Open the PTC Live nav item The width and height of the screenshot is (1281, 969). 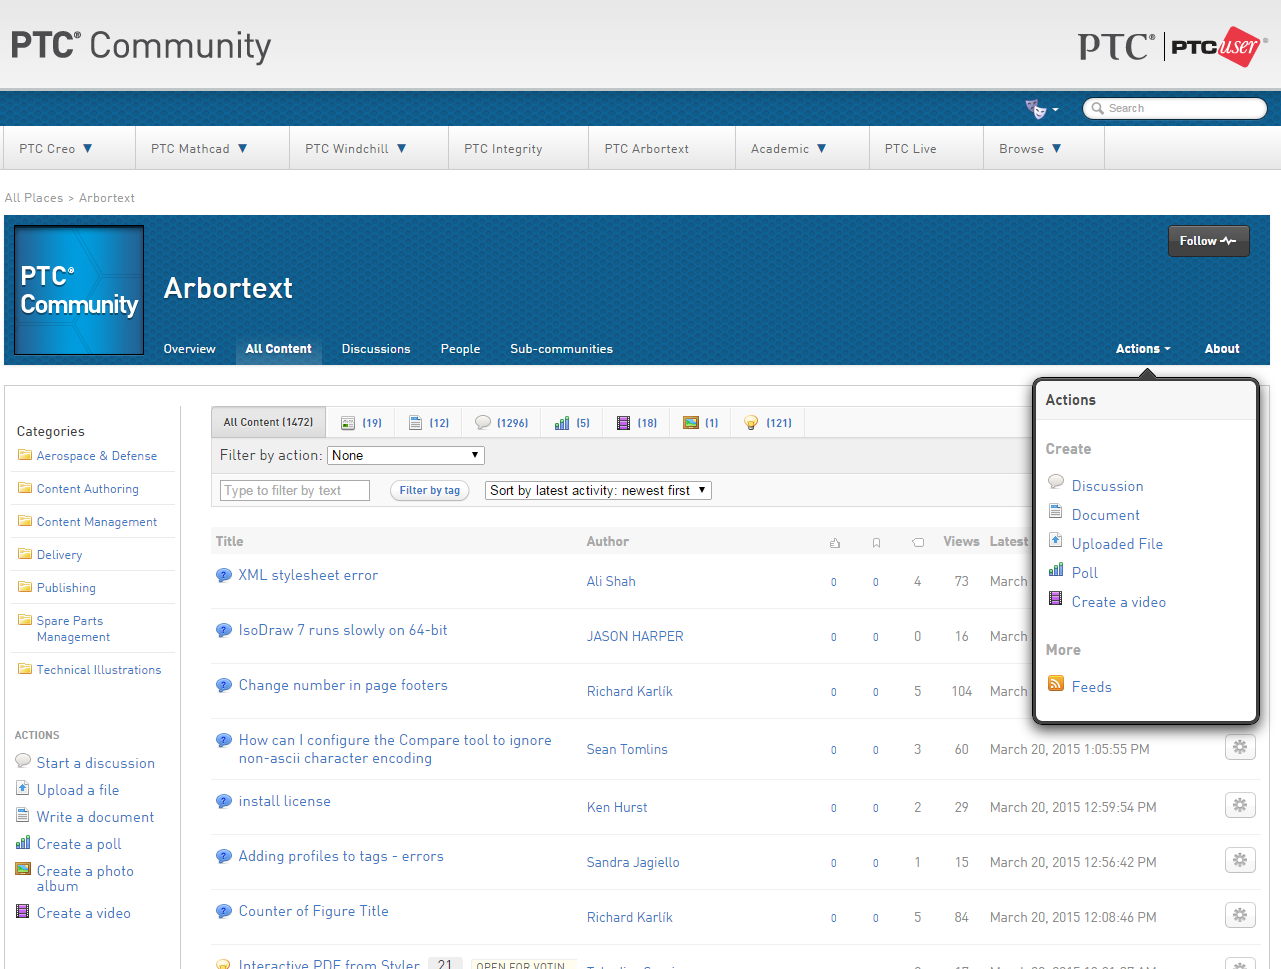point(910,149)
